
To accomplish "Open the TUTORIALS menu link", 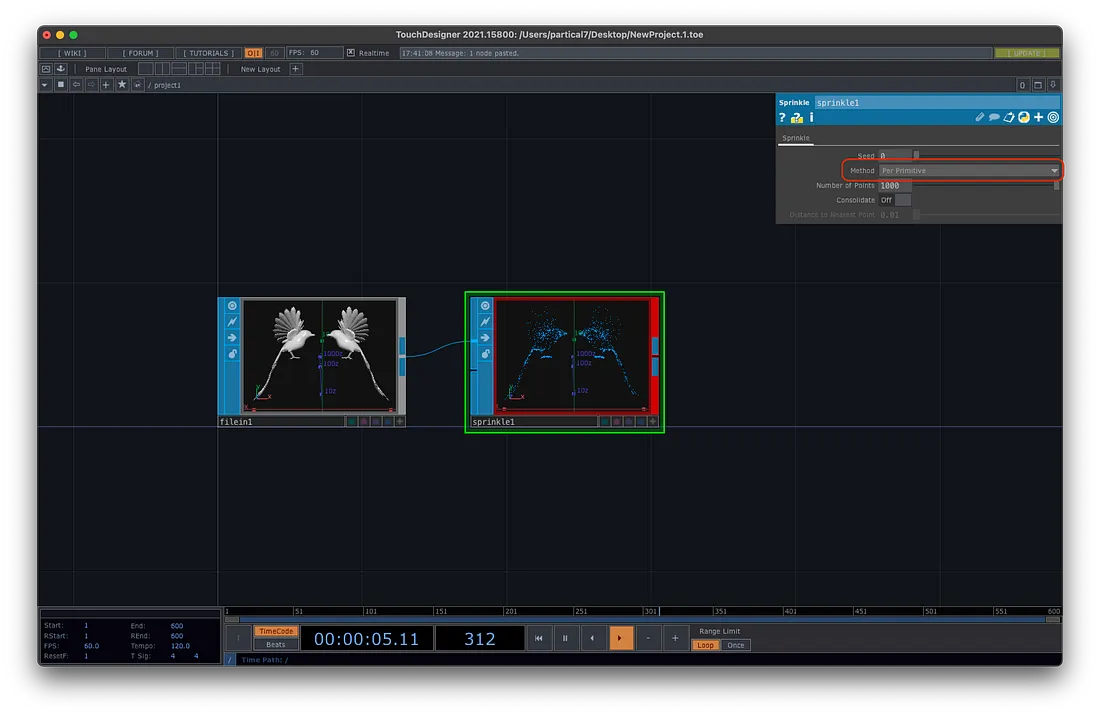I will (x=210, y=53).
